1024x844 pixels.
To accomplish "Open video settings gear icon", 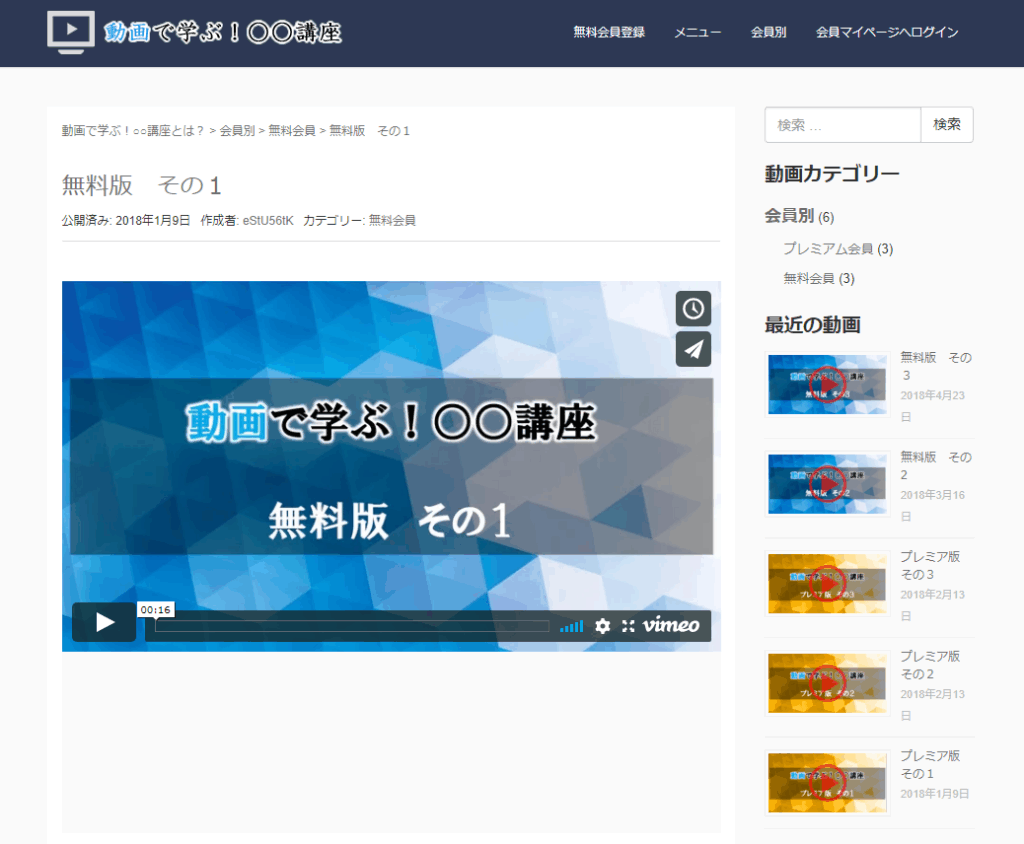I will point(602,626).
